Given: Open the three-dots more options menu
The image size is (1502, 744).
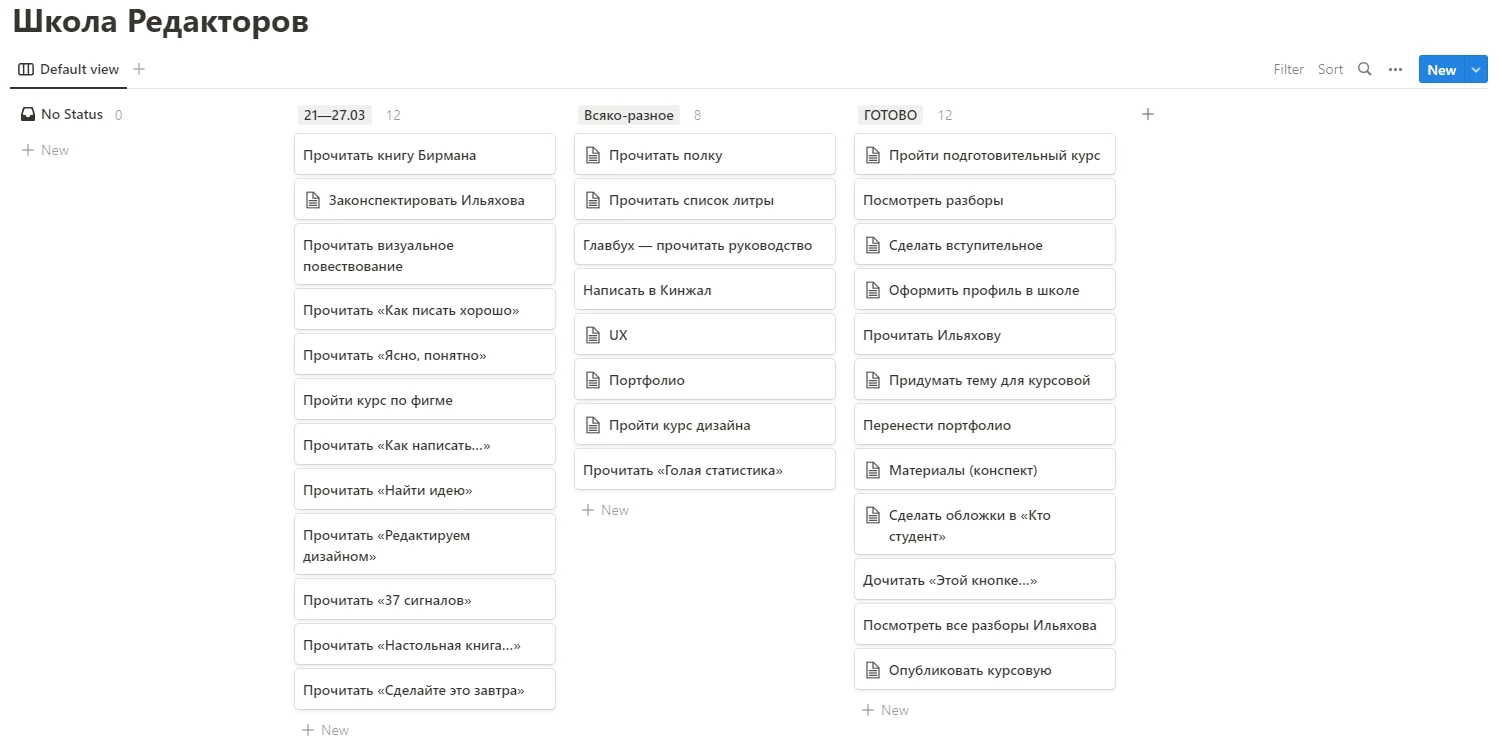Looking at the screenshot, I should pyautogui.click(x=1395, y=69).
